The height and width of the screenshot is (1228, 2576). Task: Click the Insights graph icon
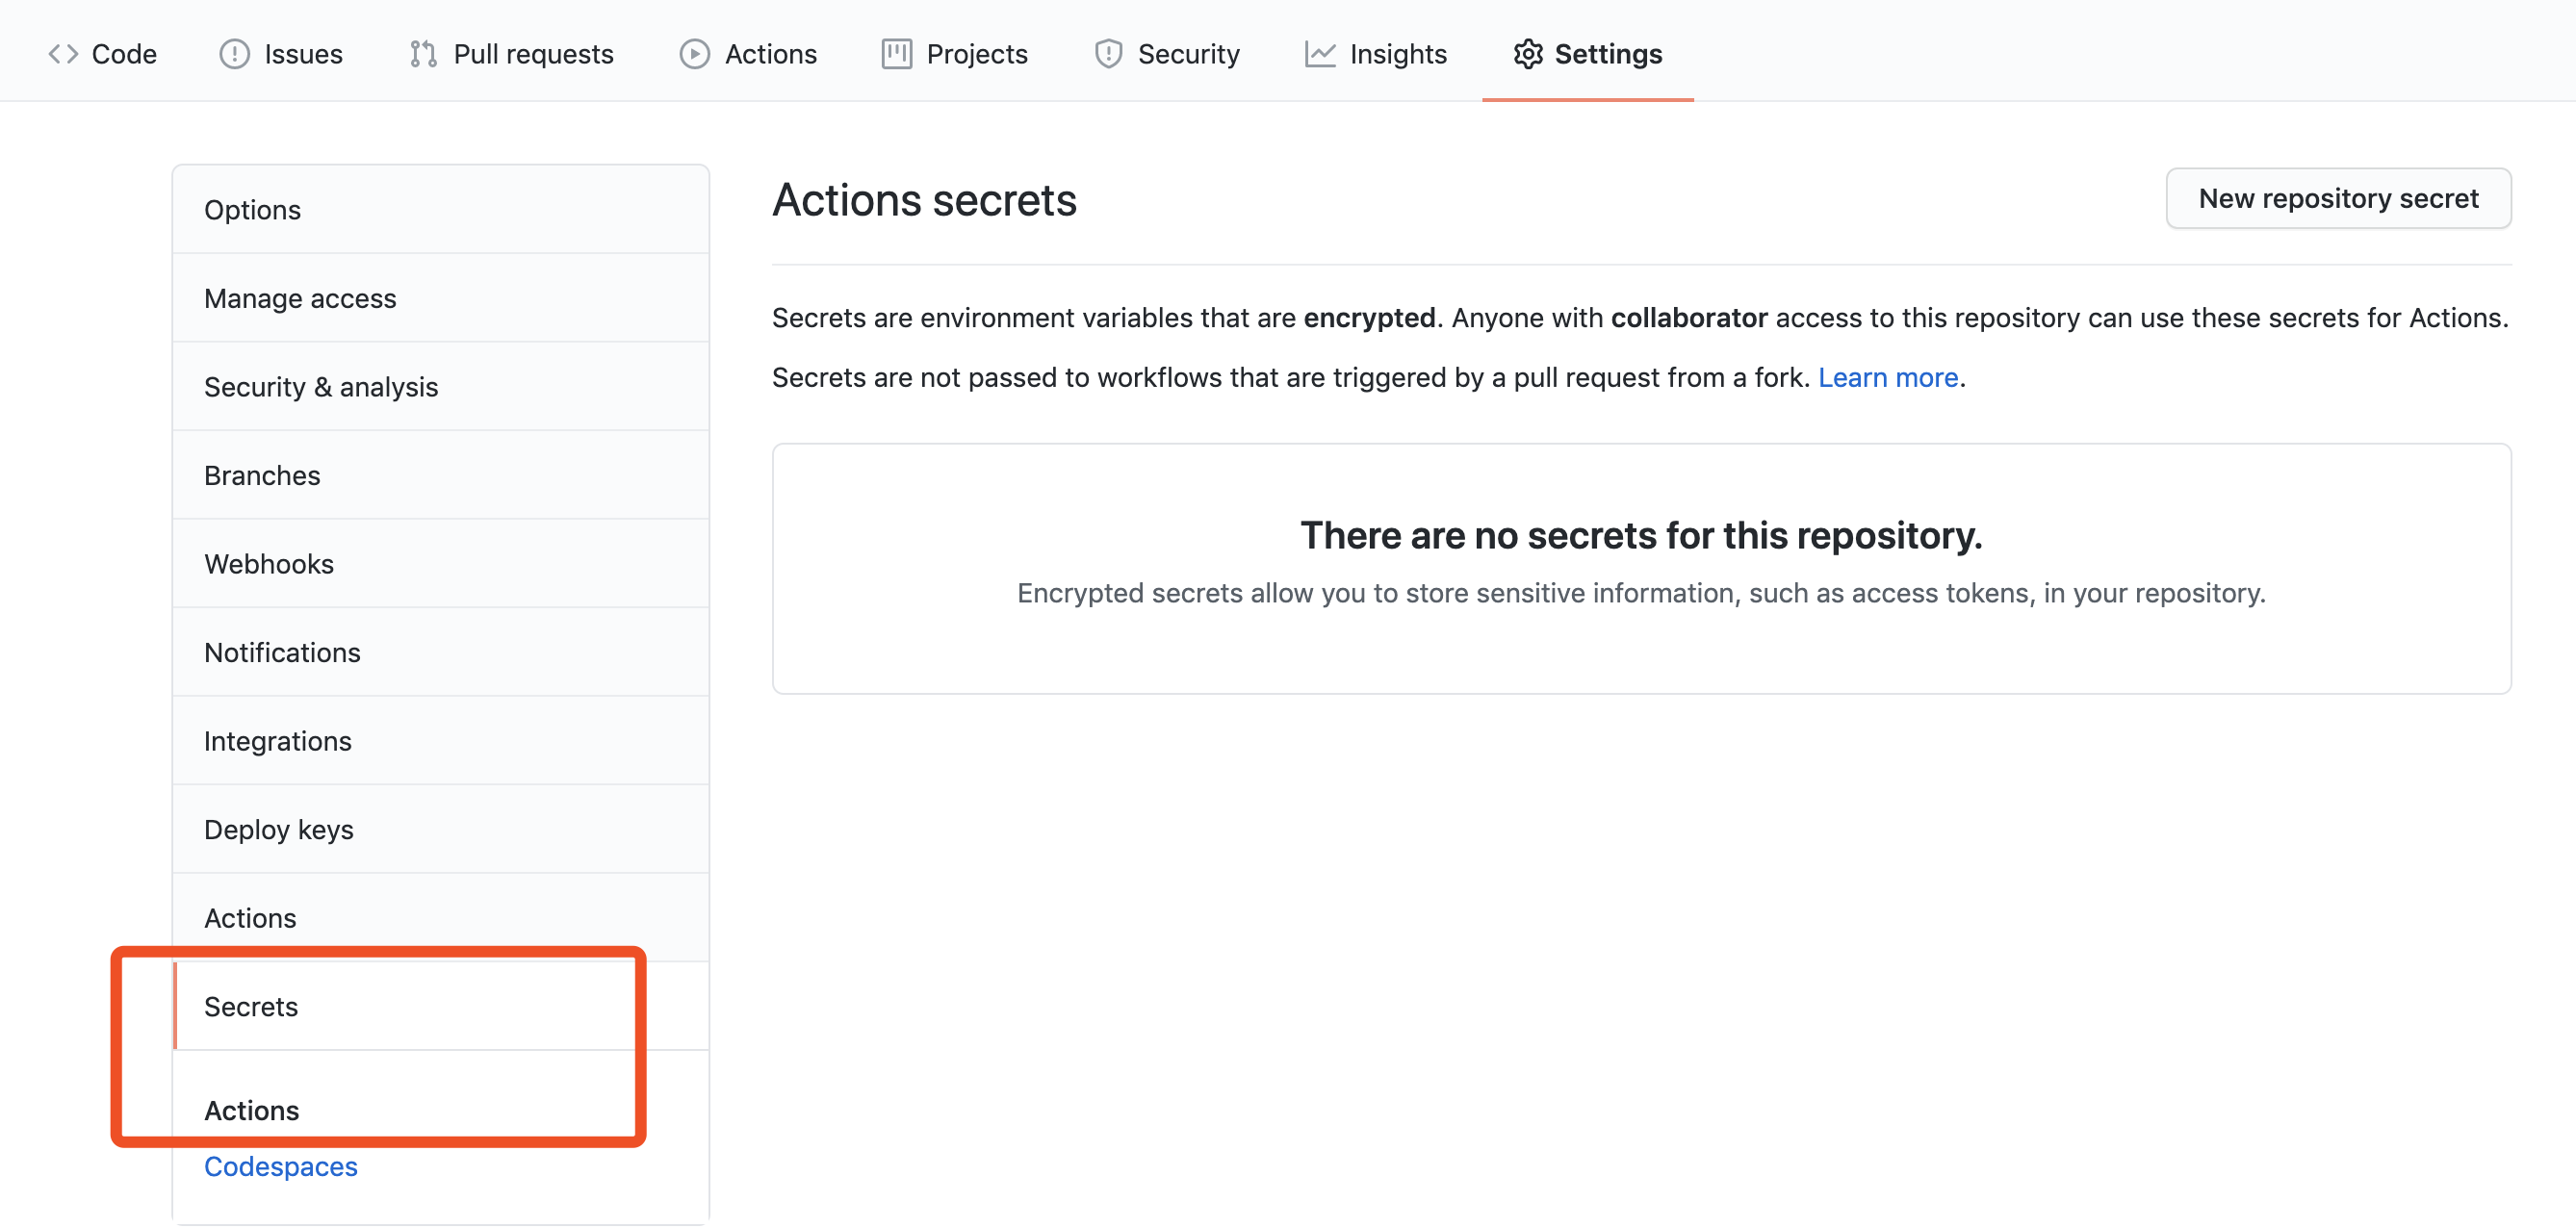(x=1319, y=54)
